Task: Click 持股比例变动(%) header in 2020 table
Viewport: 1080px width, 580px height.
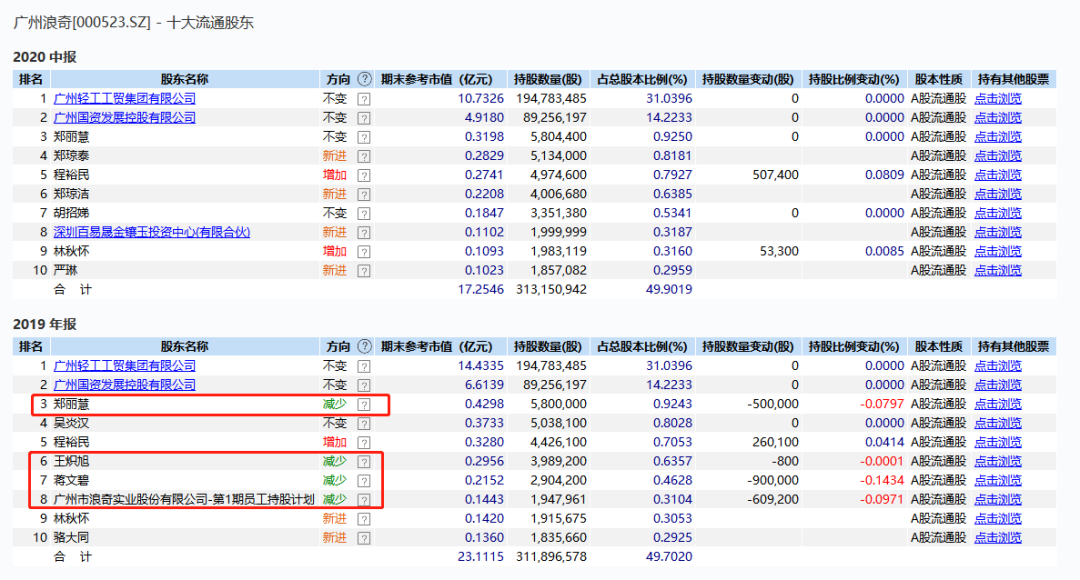Action: coord(854,79)
